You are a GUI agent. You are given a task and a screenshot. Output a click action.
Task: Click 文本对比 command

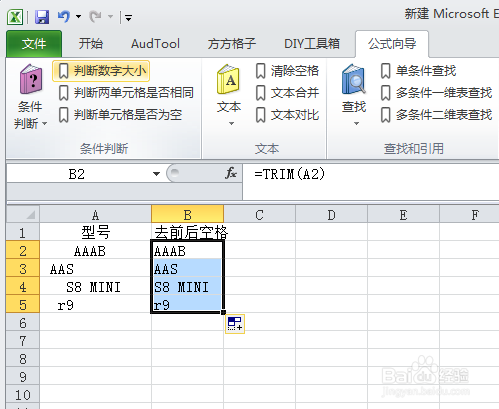point(287,115)
